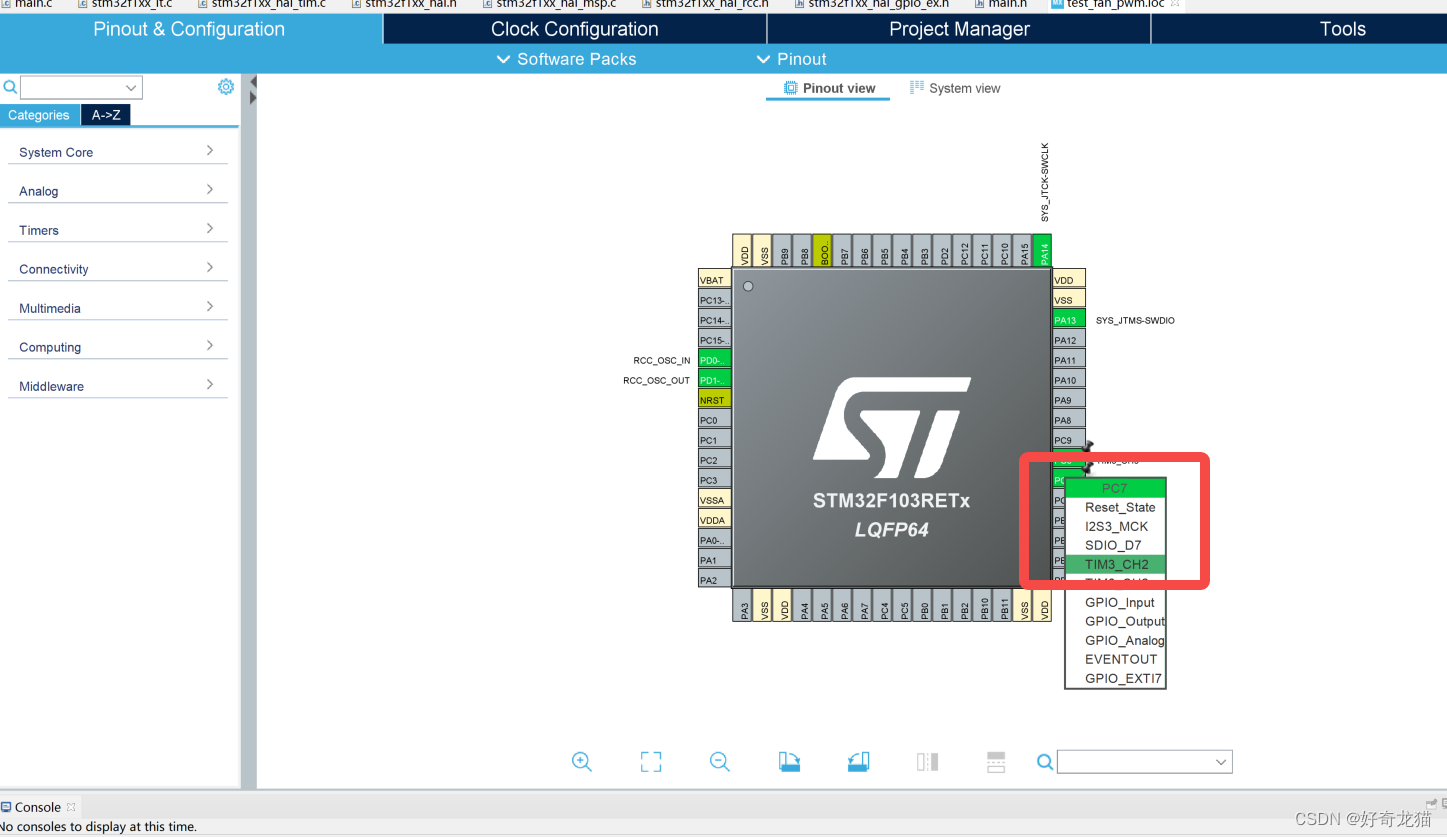Viewport: 1447px width, 837px height.
Task: Click the pin layout display icon near search
Action: (x=926, y=761)
